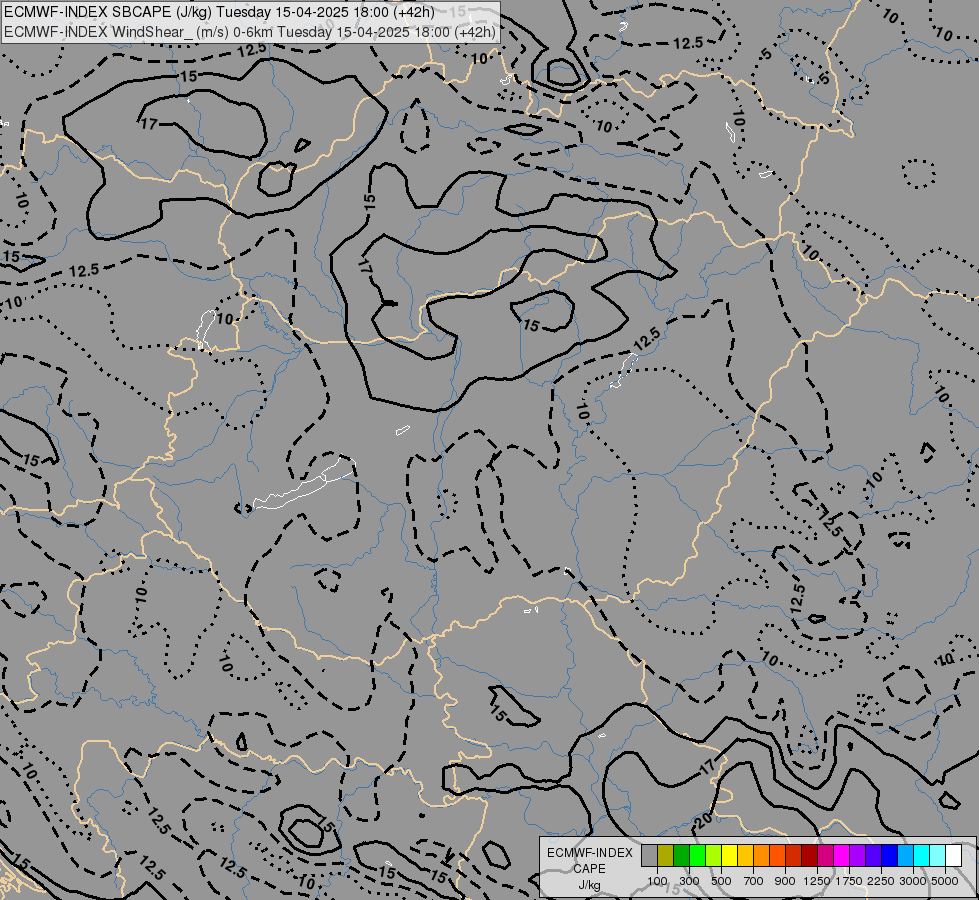This screenshot has width=979, height=900.
Task: Click the 300 tick label in legend
Action: point(689,881)
